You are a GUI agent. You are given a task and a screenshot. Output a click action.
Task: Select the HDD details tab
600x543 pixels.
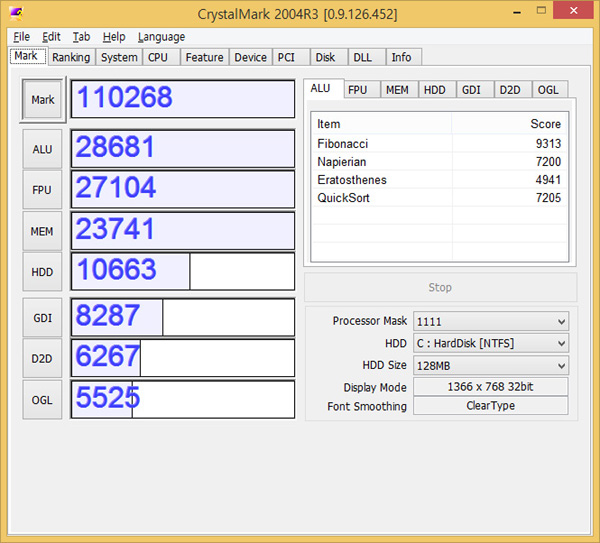coord(437,90)
